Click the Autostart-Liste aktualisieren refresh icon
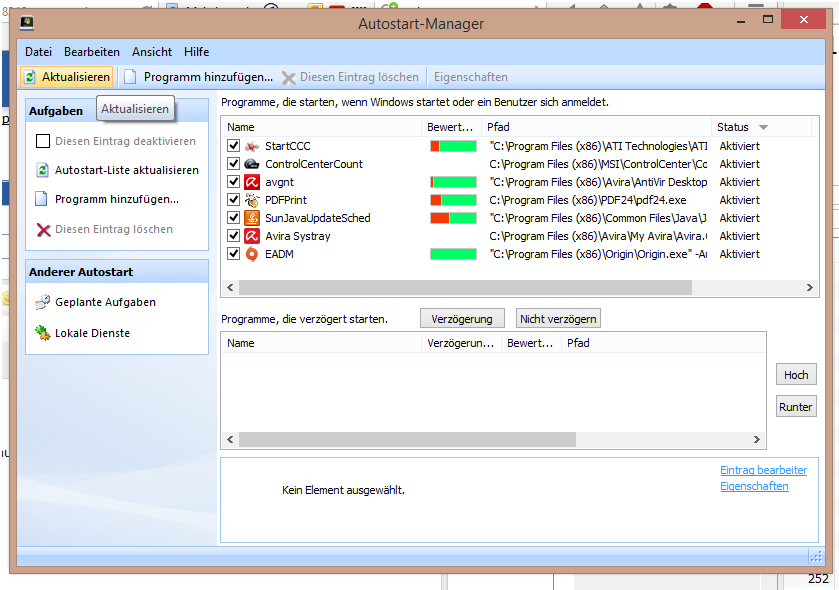This screenshot has width=839, height=590. pyautogui.click(x=42, y=170)
